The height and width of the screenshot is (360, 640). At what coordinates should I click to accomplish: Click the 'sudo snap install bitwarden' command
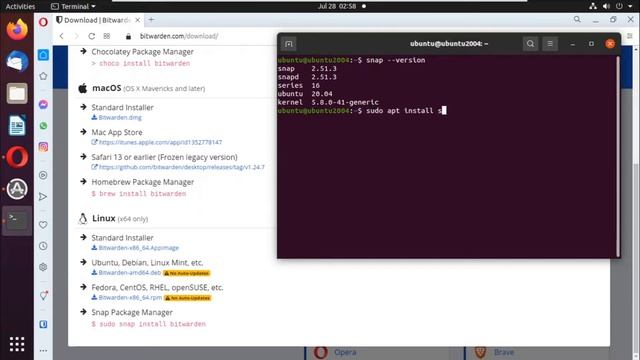tap(152, 324)
